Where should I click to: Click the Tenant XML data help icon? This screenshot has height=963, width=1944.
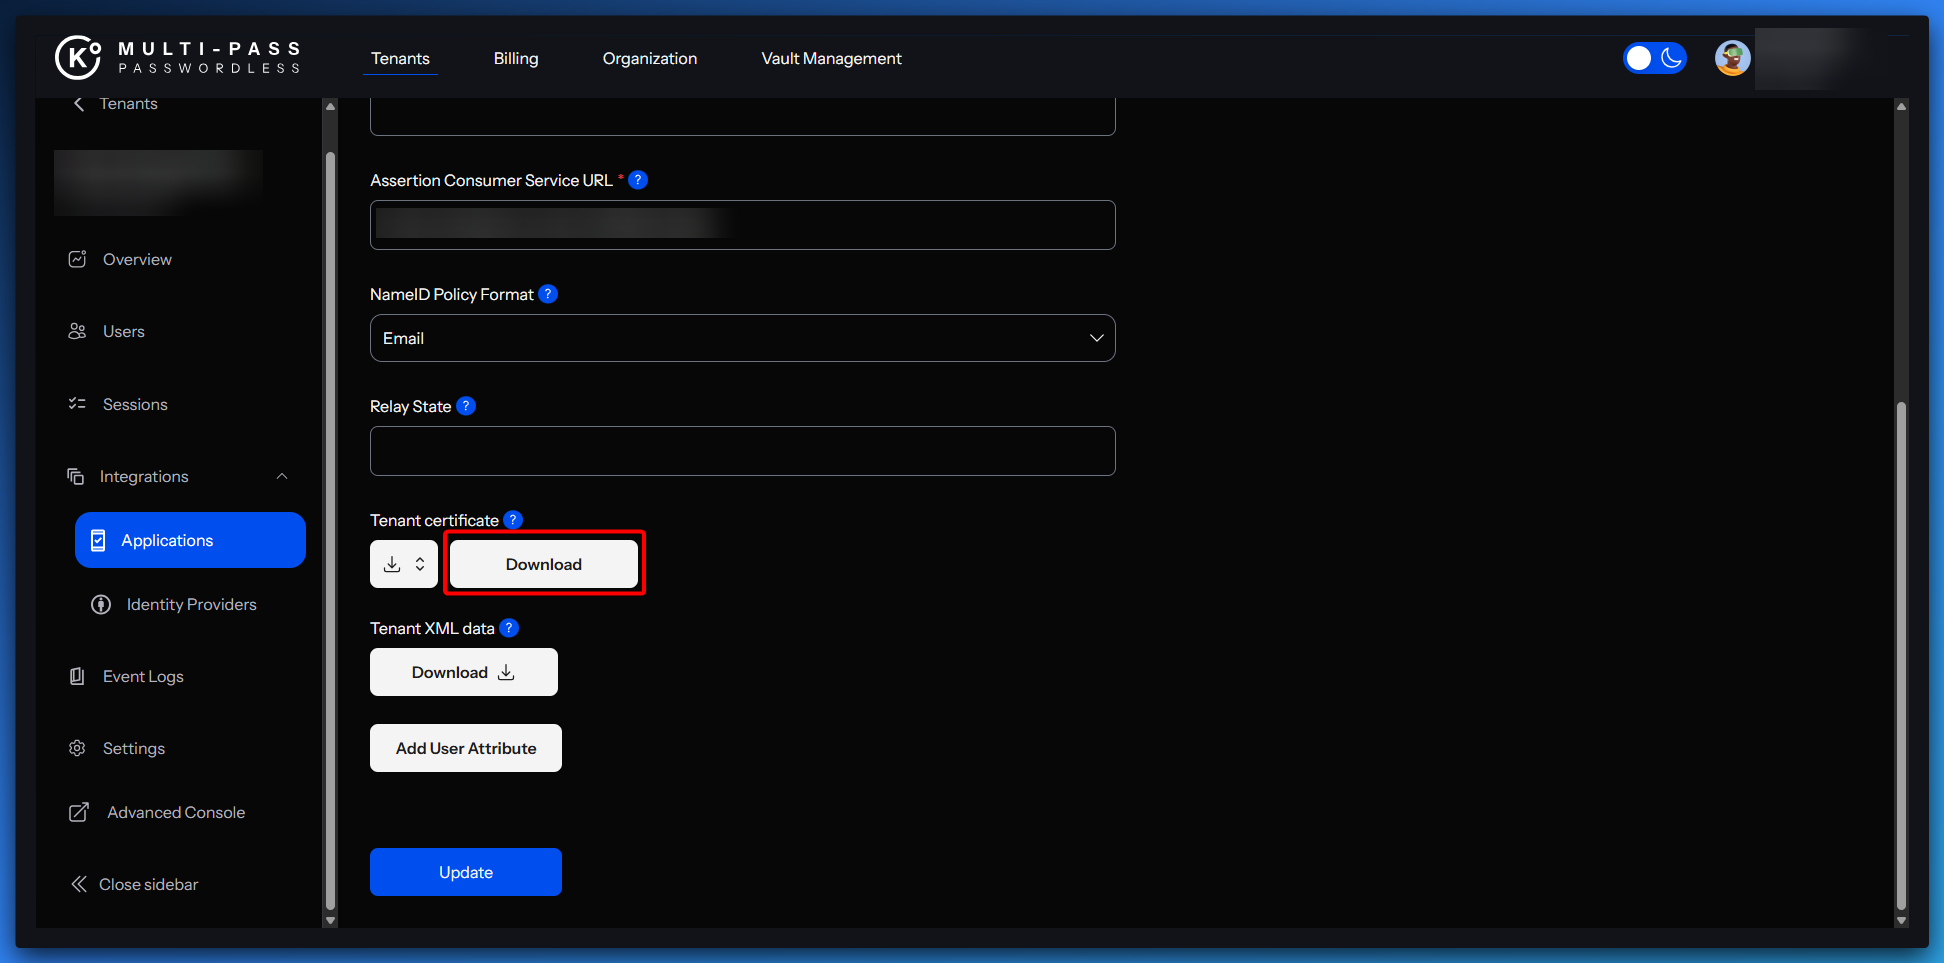509,628
